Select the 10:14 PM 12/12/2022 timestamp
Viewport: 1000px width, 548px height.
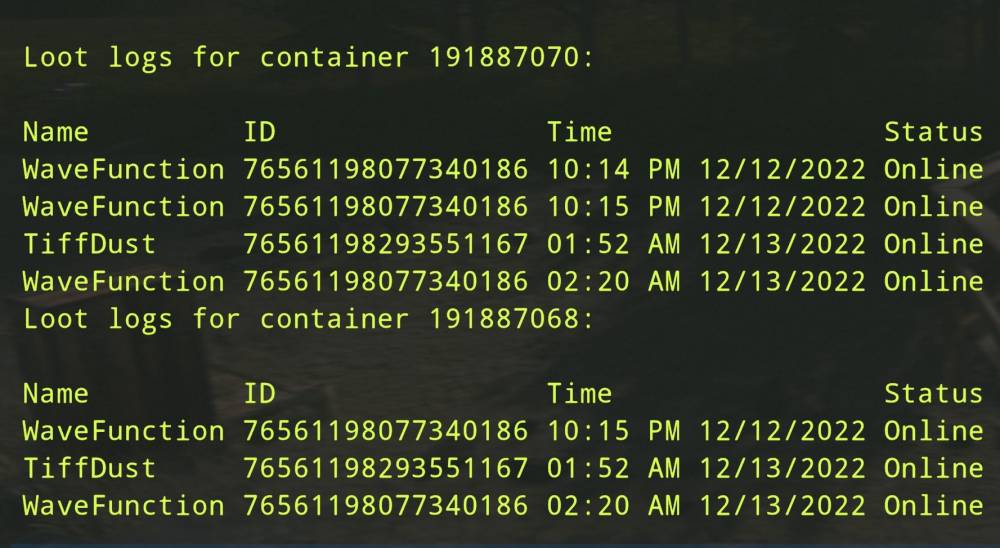coord(706,169)
